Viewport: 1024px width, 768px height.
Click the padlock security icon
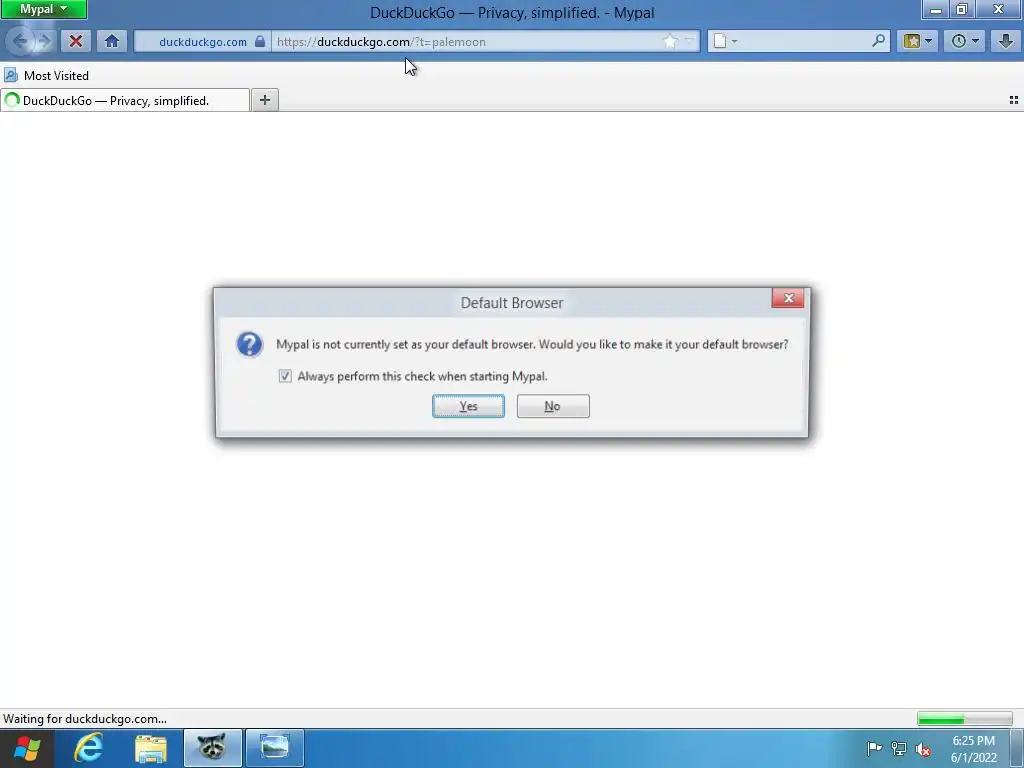(x=260, y=41)
